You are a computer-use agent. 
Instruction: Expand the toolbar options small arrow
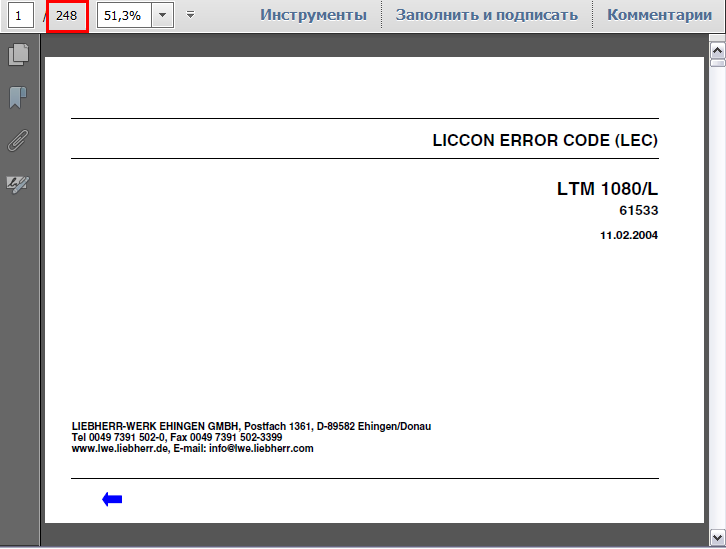click(x=190, y=15)
